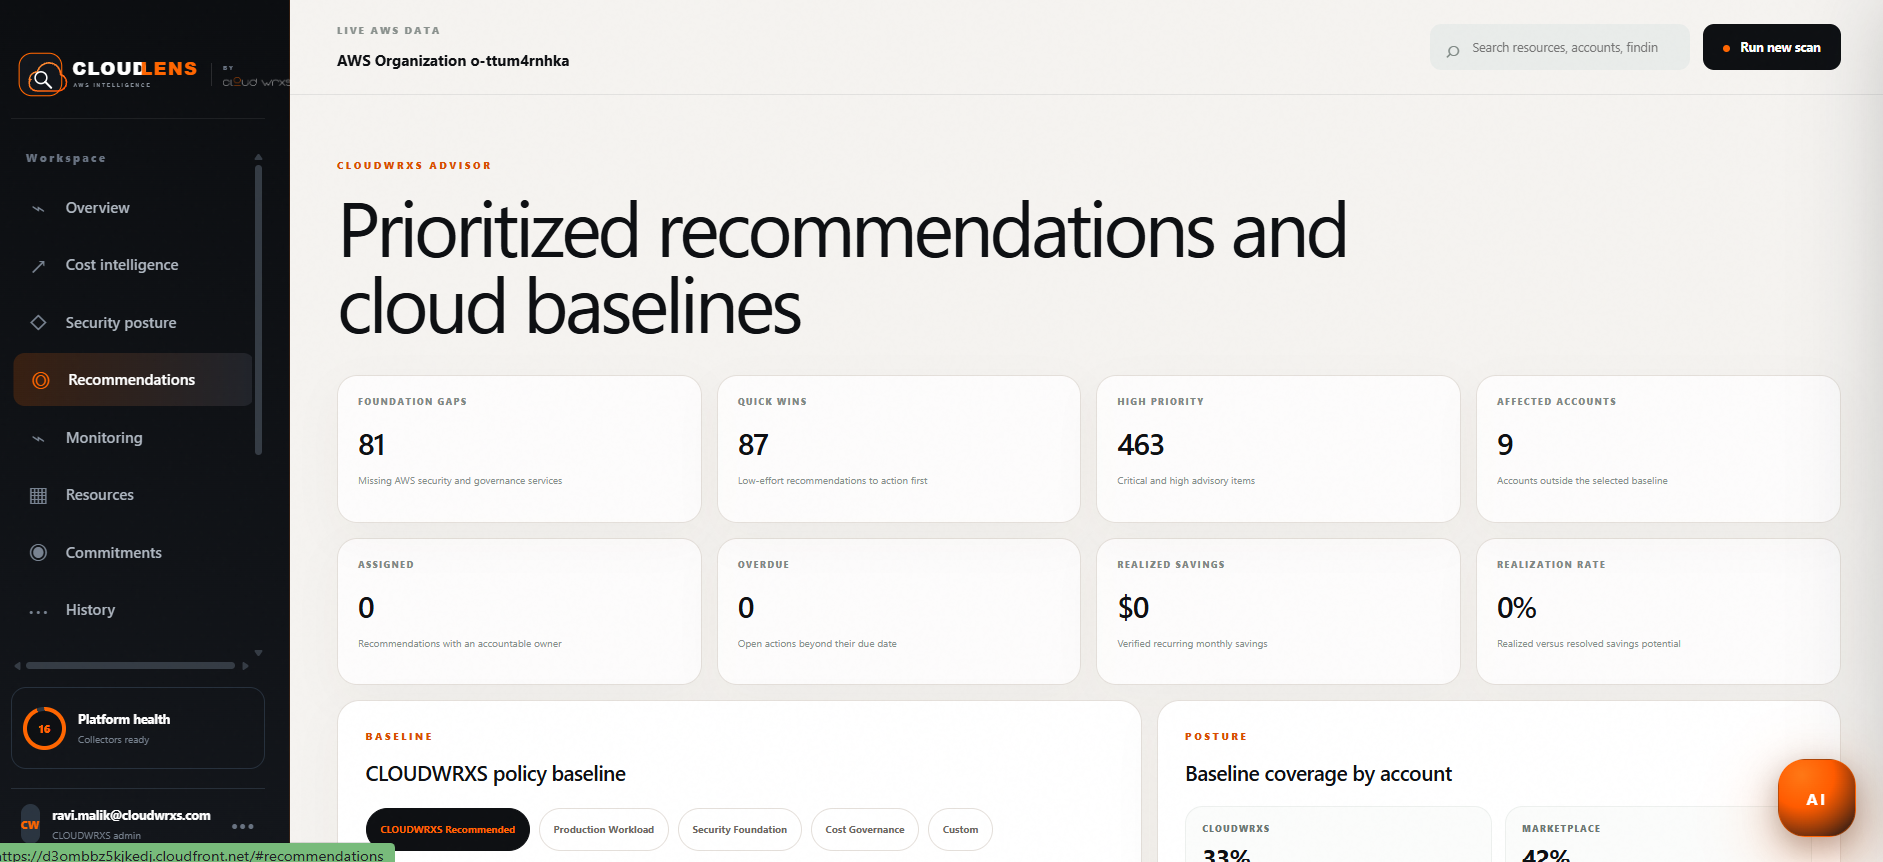Click the CloudLens logo icon

(x=42, y=75)
